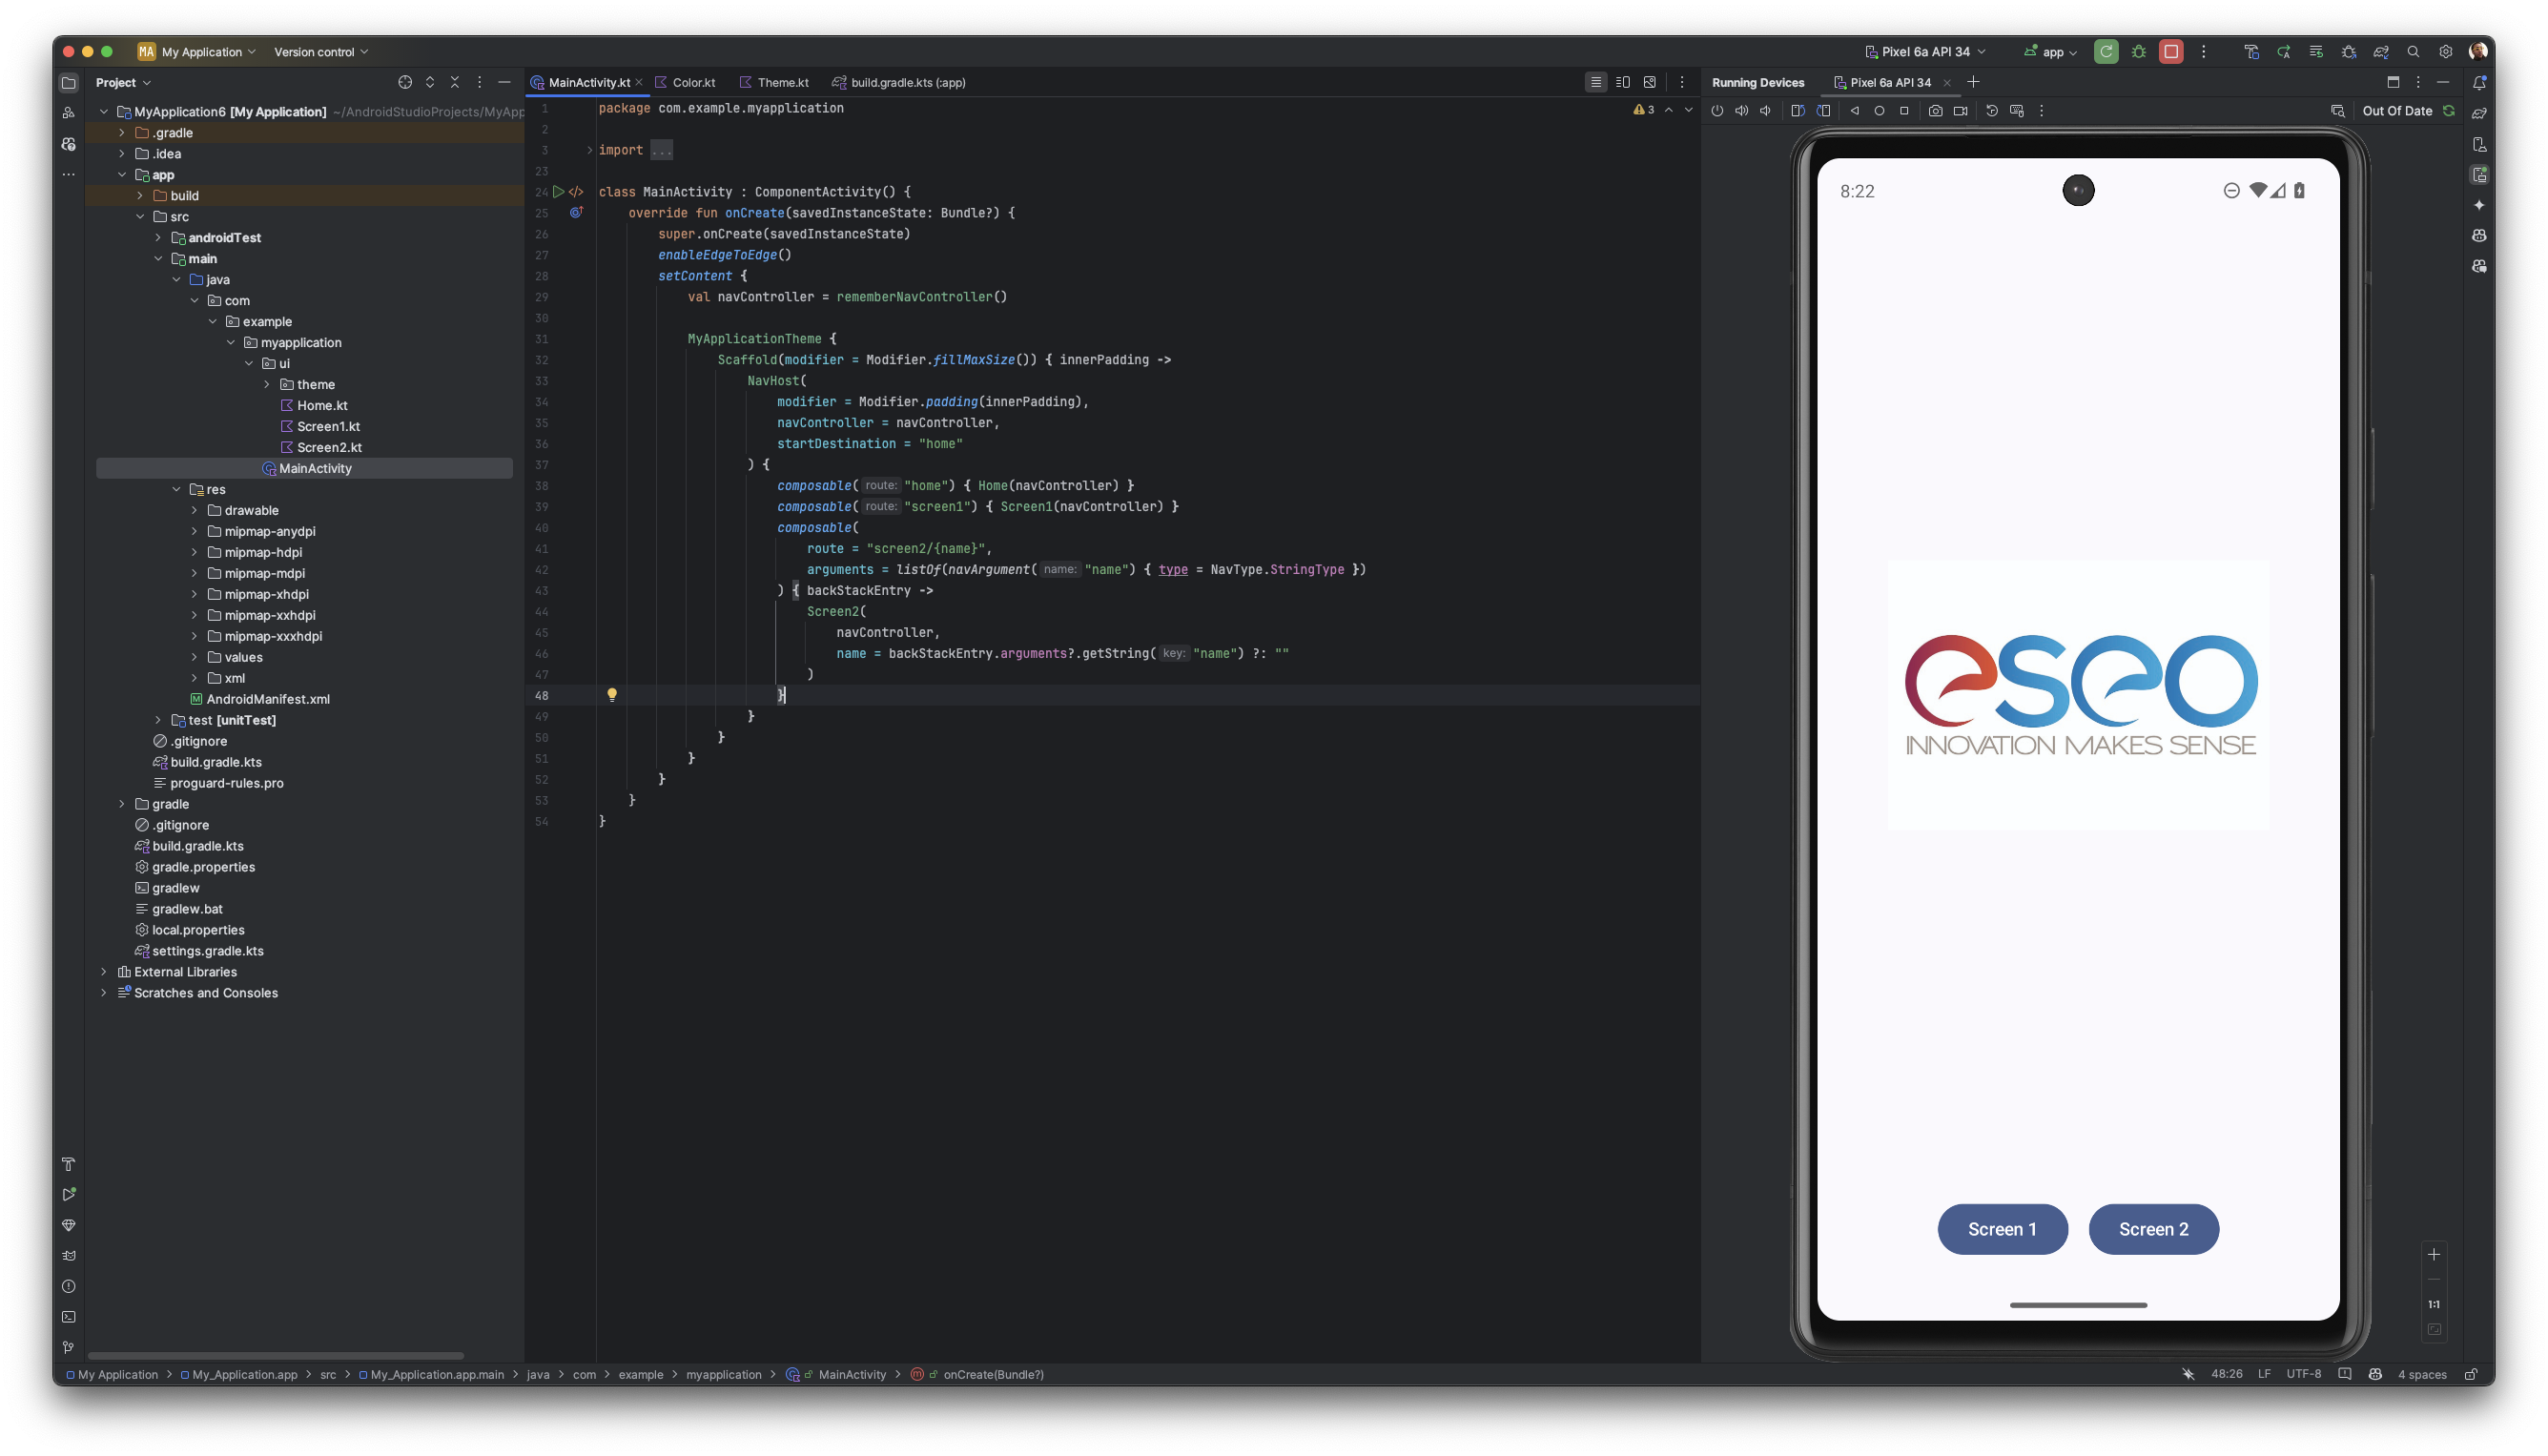This screenshot has width=2548, height=1456.
Task: Open My Application project dropdown
Action: [197, 52]
